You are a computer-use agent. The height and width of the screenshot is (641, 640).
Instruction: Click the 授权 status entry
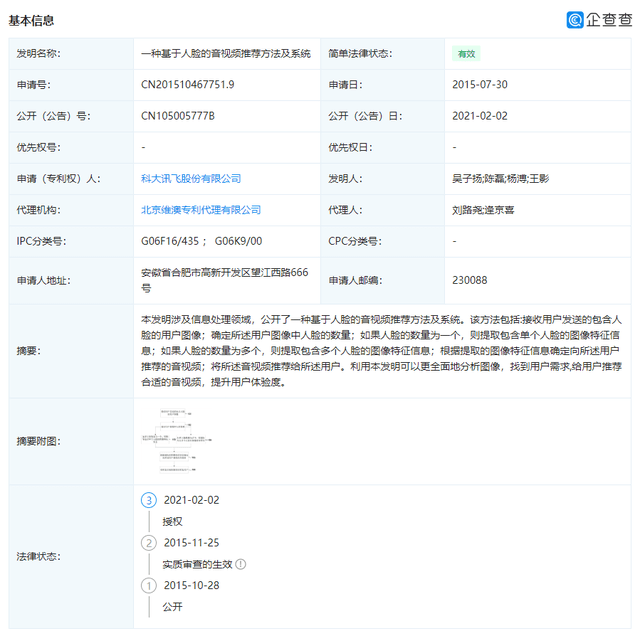172,522
